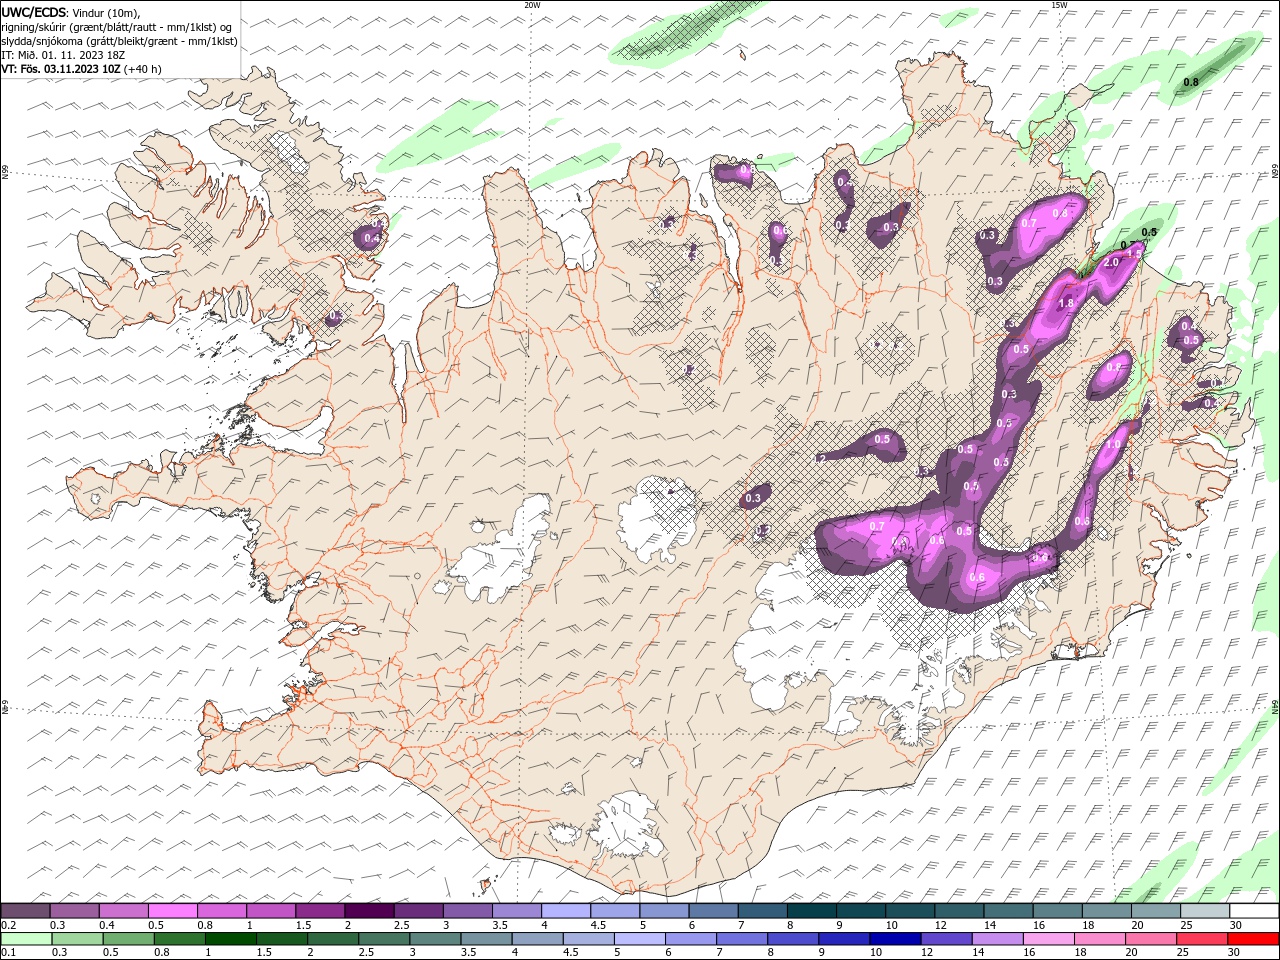Choose the darkest green rain swatch labeled 1
This screenshot has height=960, width=1280.
click(x=230, y=939)
